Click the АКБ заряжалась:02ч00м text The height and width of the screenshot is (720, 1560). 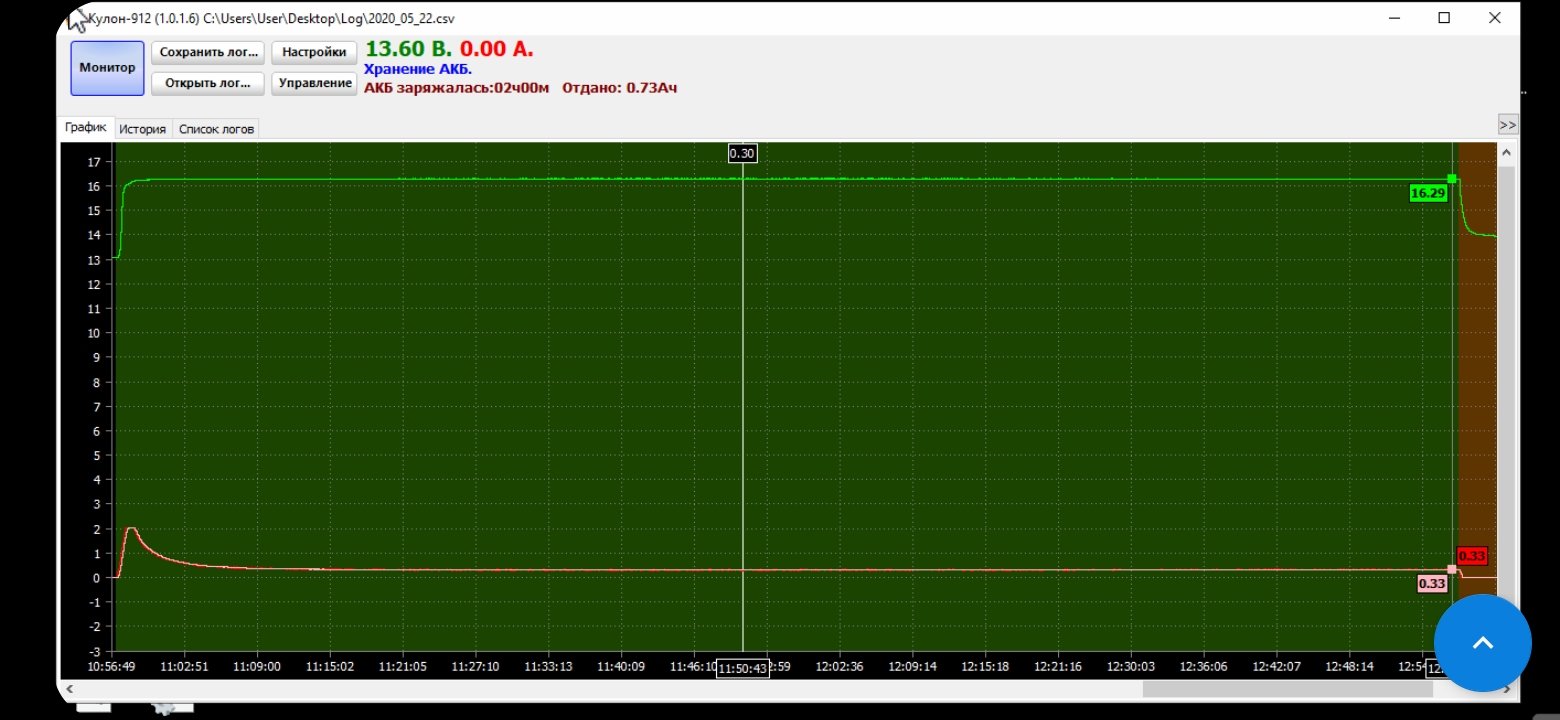457,88
